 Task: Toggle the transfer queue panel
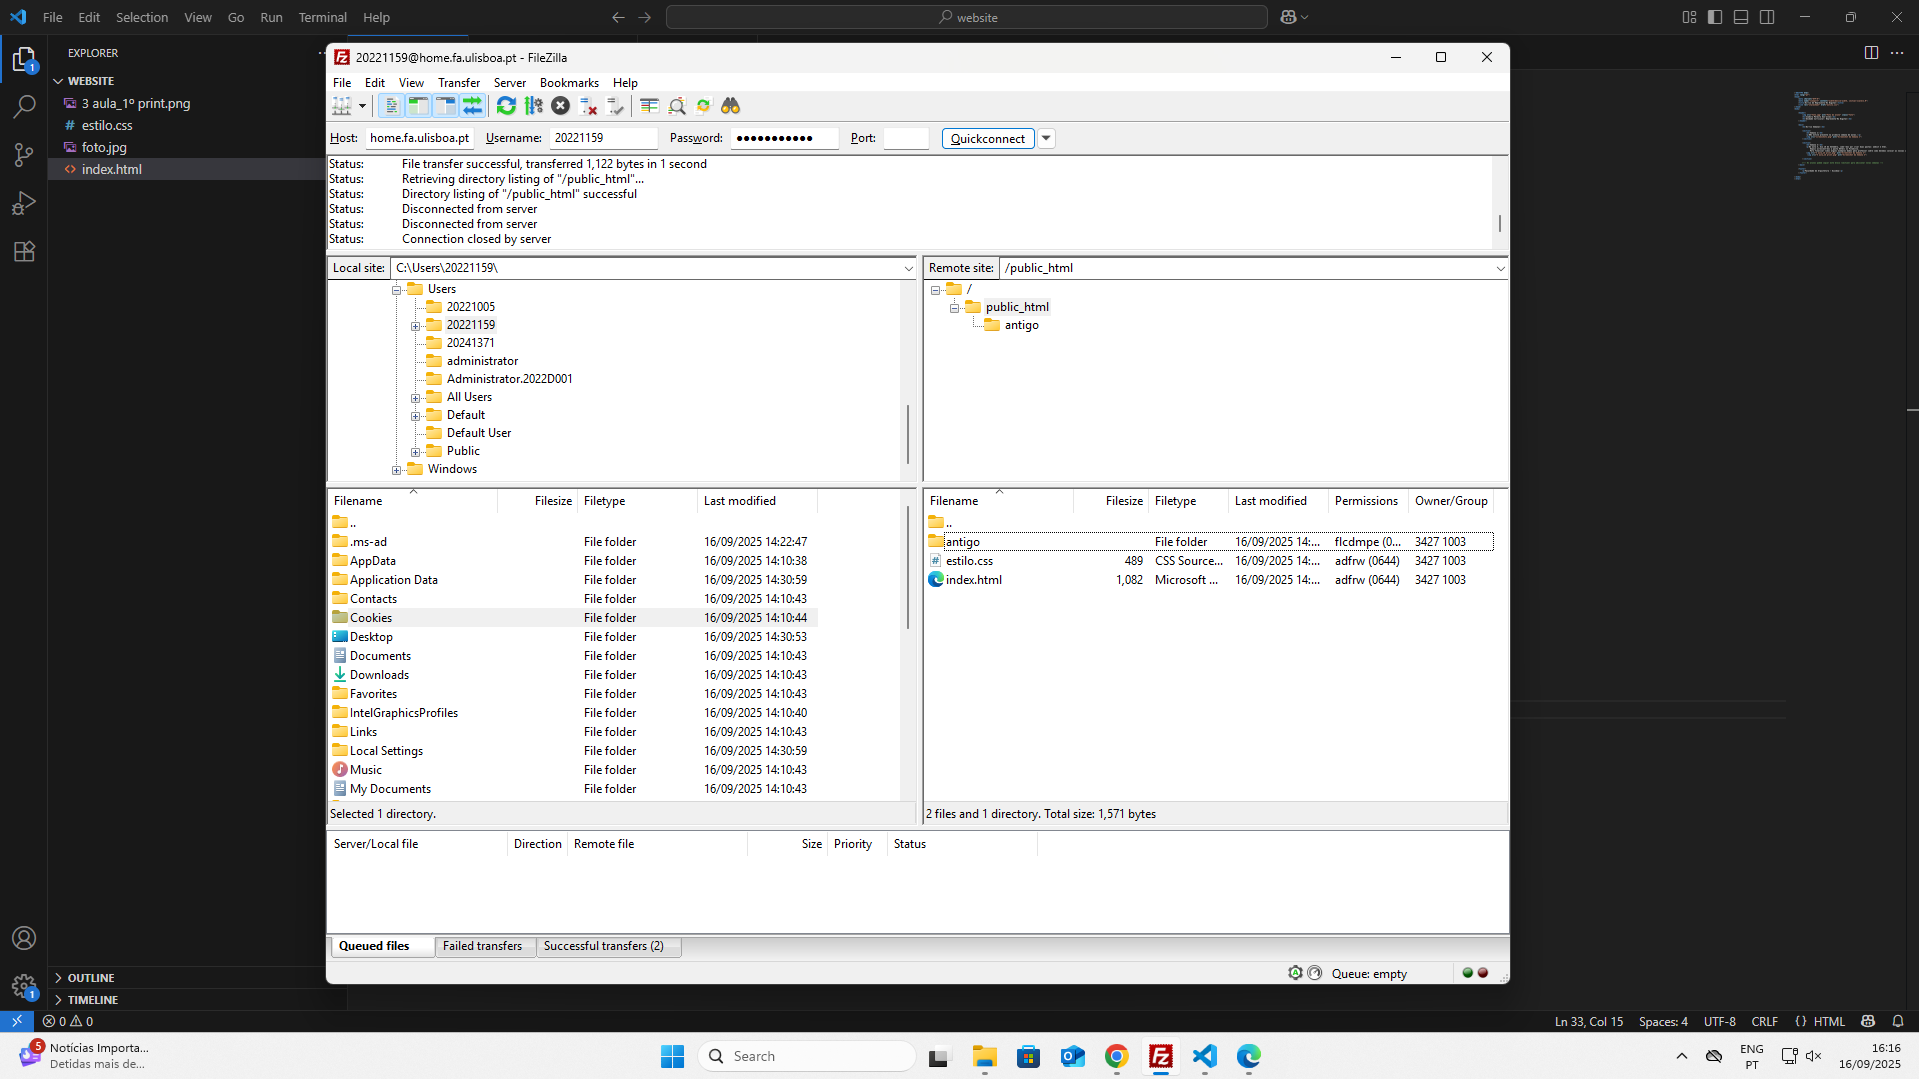tap(471, 106)
